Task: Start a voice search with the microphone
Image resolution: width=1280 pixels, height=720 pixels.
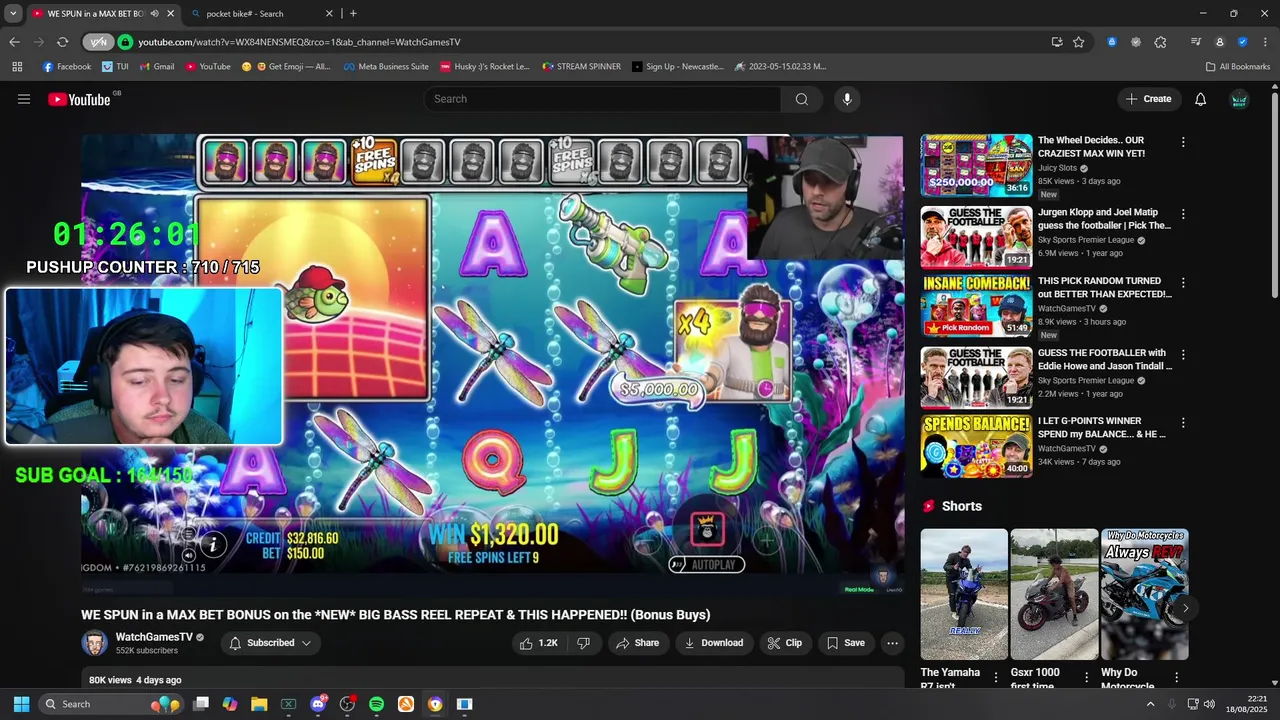Action: coord(847,99)
